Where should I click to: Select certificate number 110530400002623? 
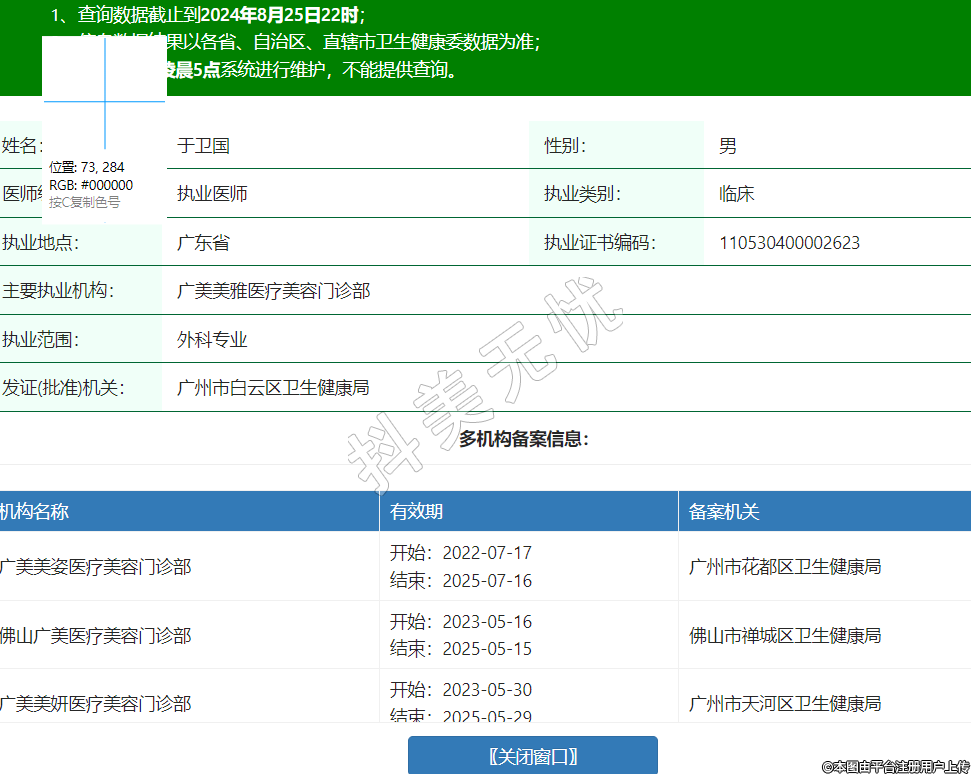pos(789,243)
